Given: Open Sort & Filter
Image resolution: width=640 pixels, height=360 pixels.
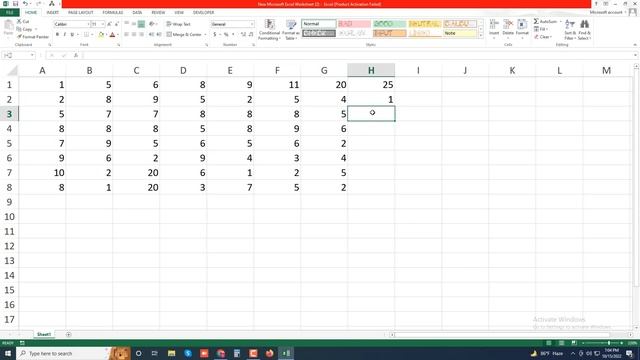Looking at the screenshot, I should [570, 29].
